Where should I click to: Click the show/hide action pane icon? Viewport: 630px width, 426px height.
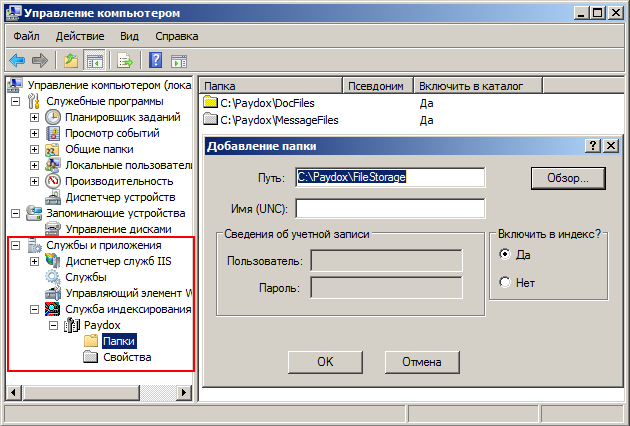pos(179,60)
